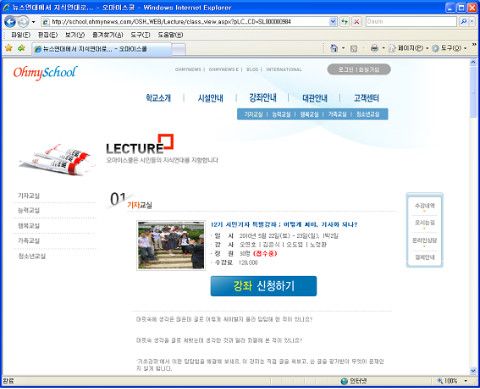Click the page scrollbar down arrow
This screenshot has height=389, width=480.
coord(473,371)
